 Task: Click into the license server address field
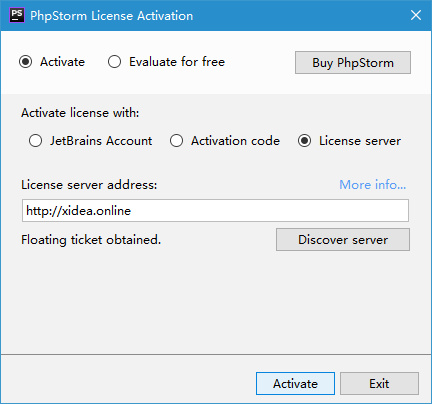coord(215,211)
